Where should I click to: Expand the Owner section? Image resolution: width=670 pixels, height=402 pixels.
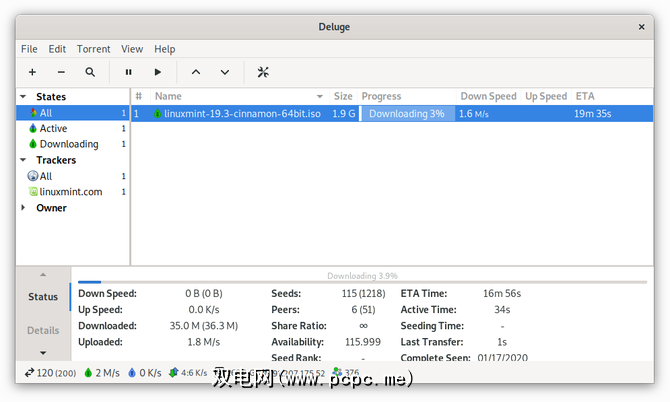tap(23, 208)
